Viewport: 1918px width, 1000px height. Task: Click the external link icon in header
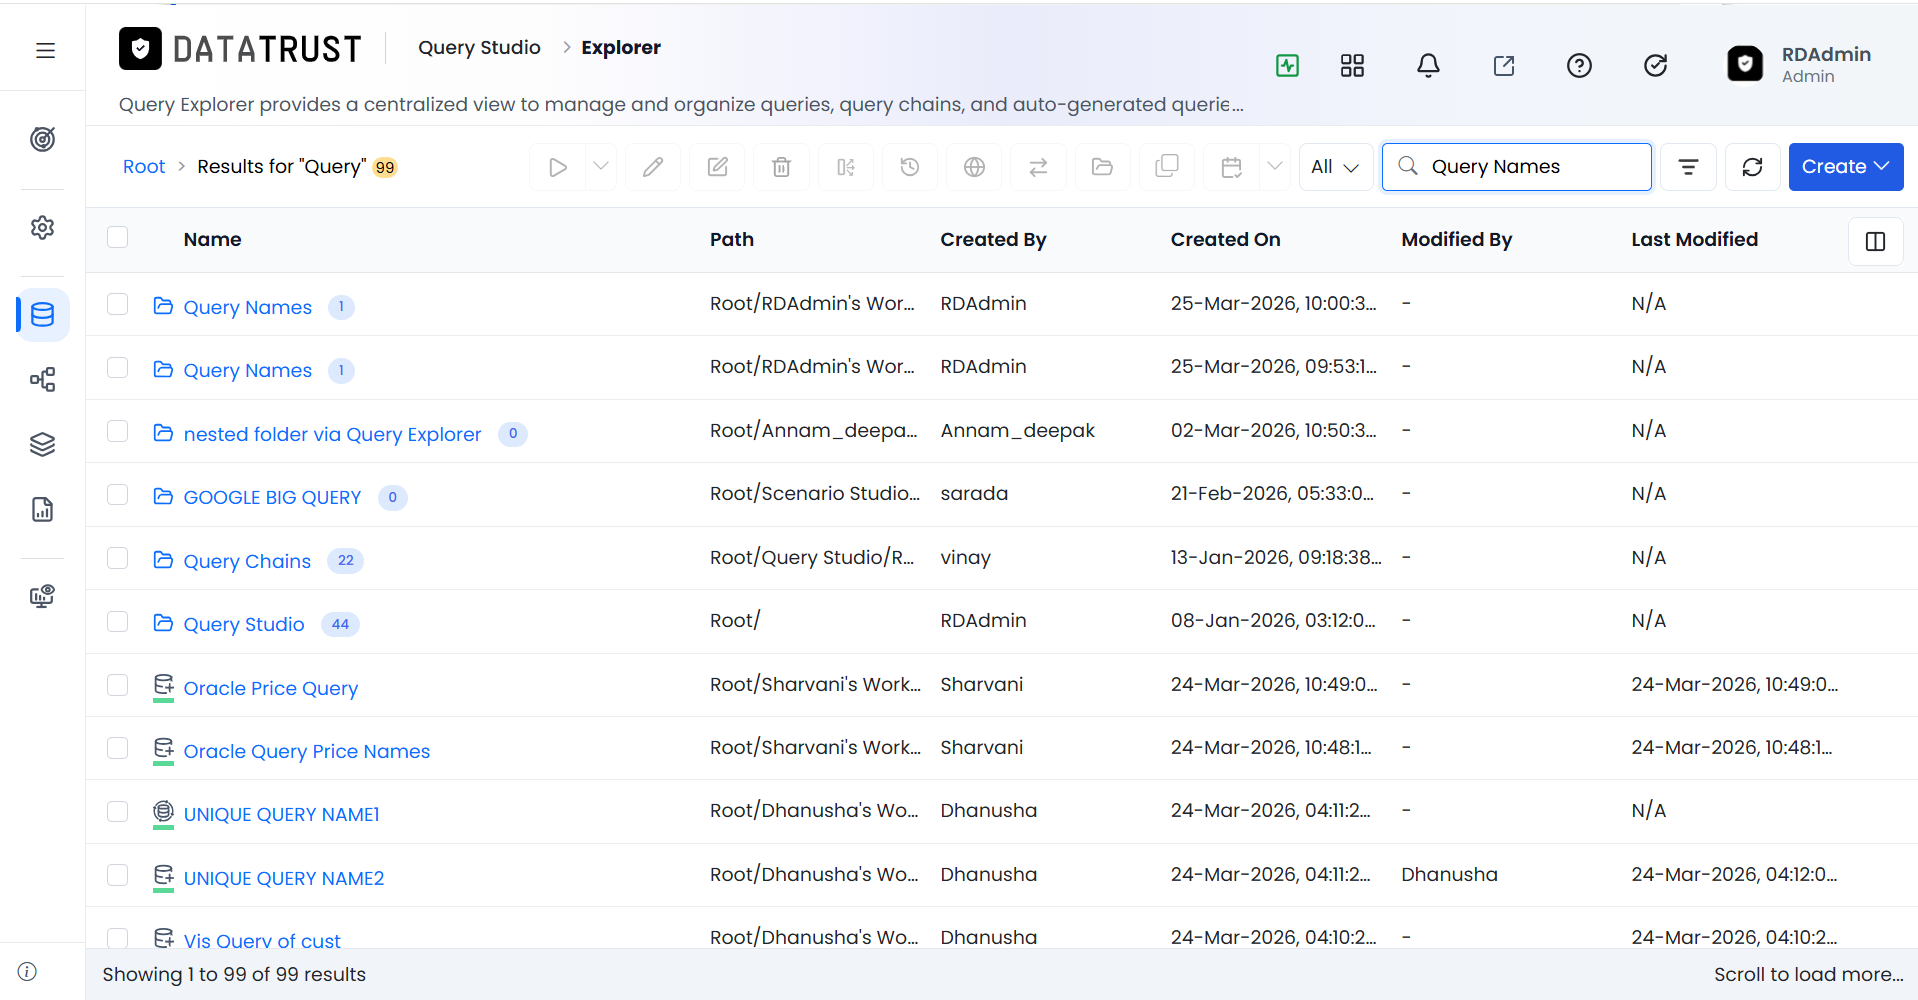[1504, 66]
